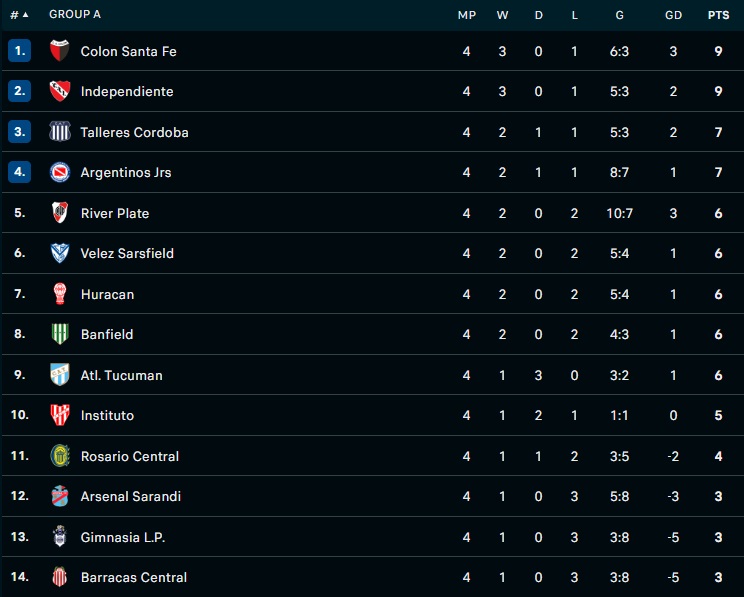Screen dimensions: 744x597
Task: Click the Independiente club logo
Action: click(x=60, y=92)
